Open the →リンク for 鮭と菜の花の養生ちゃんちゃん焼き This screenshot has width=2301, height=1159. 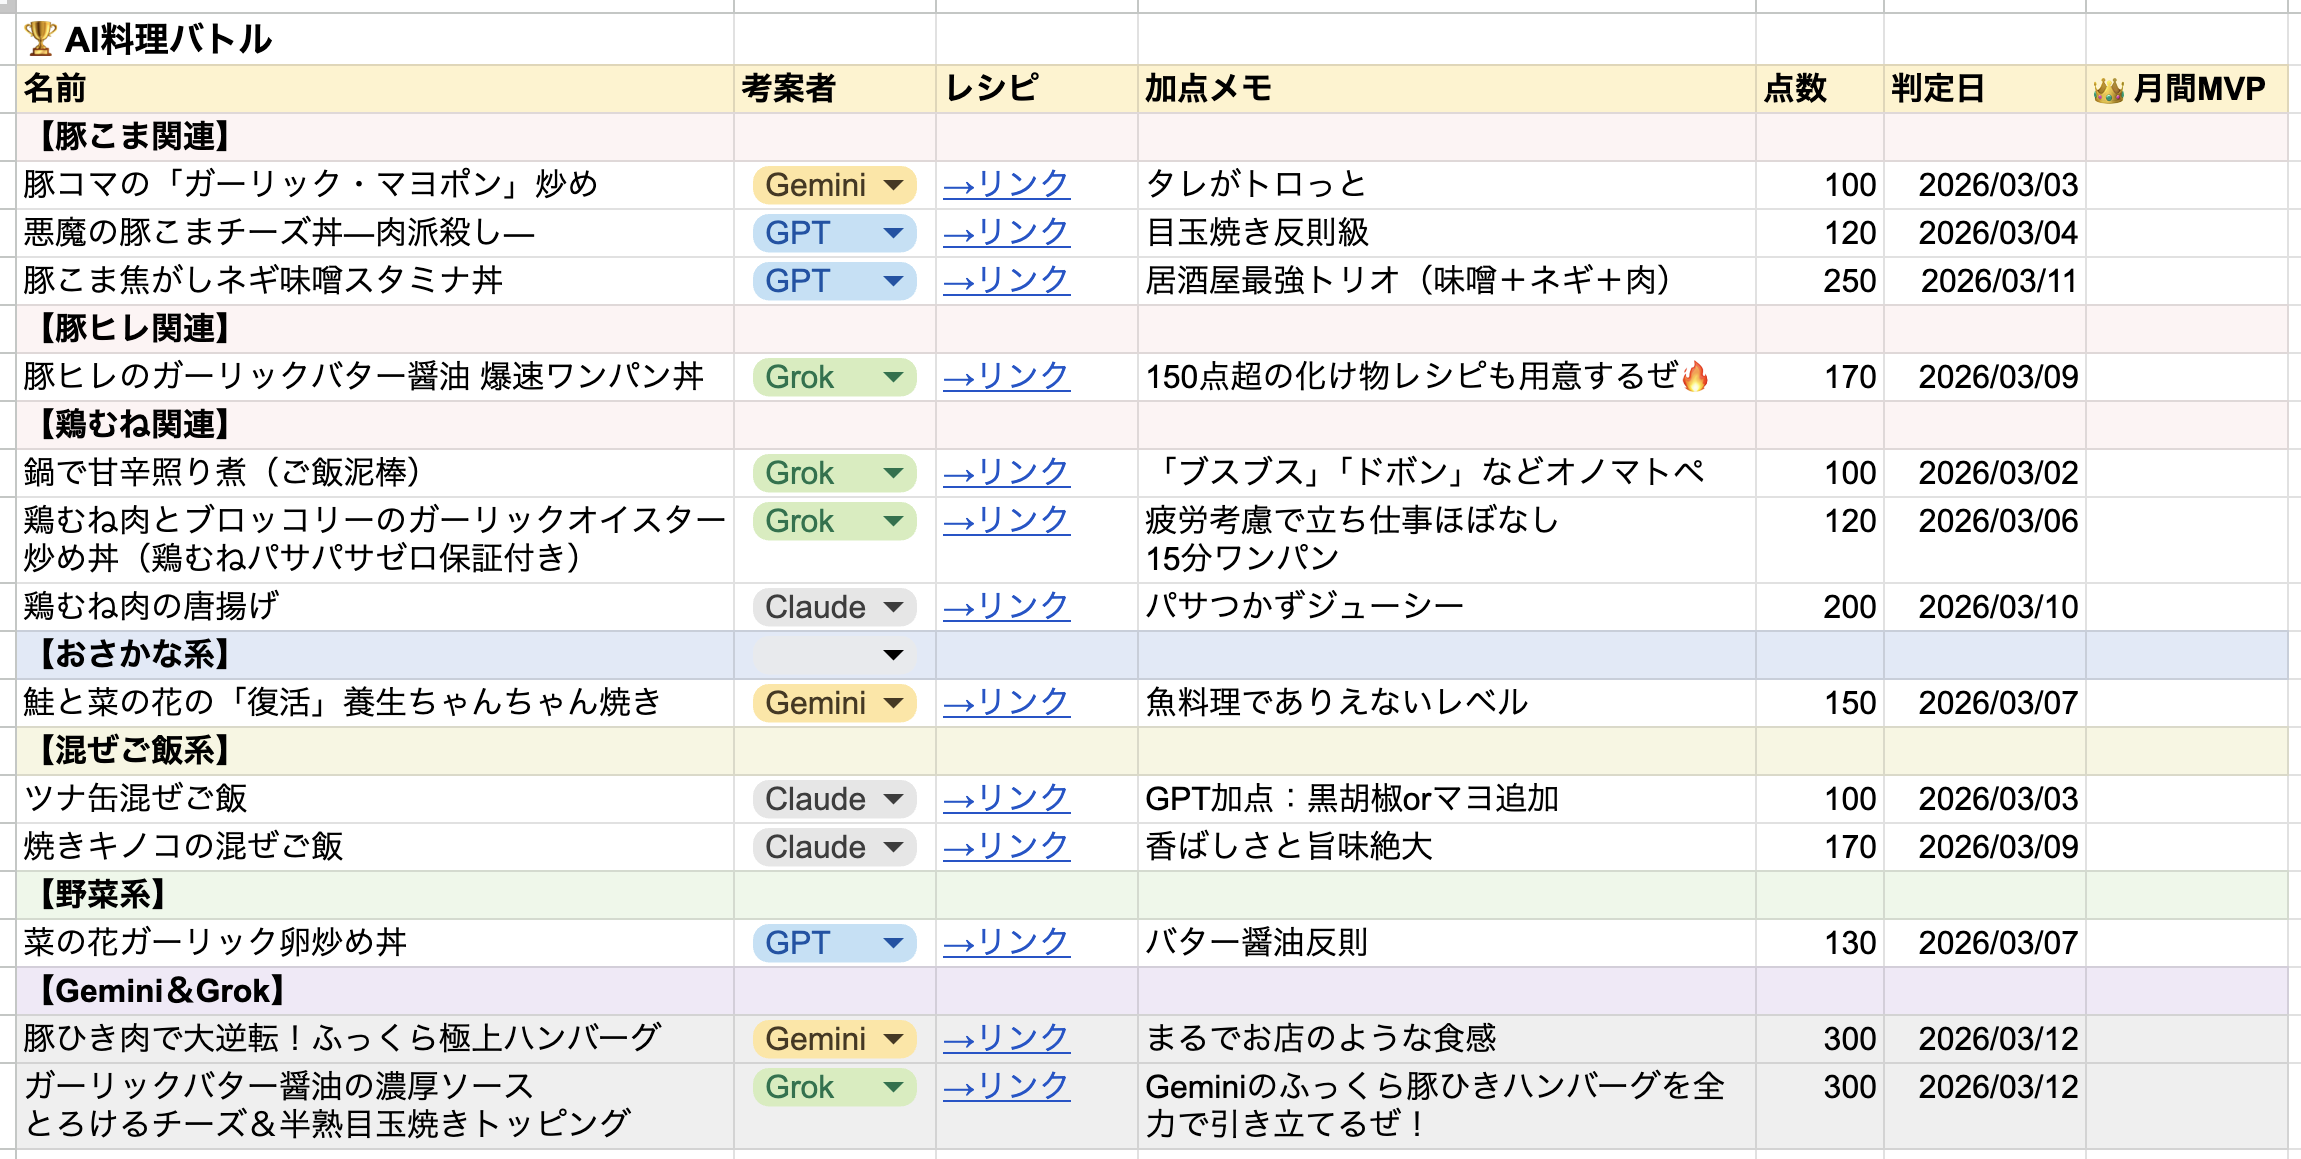coord(1004,703)
